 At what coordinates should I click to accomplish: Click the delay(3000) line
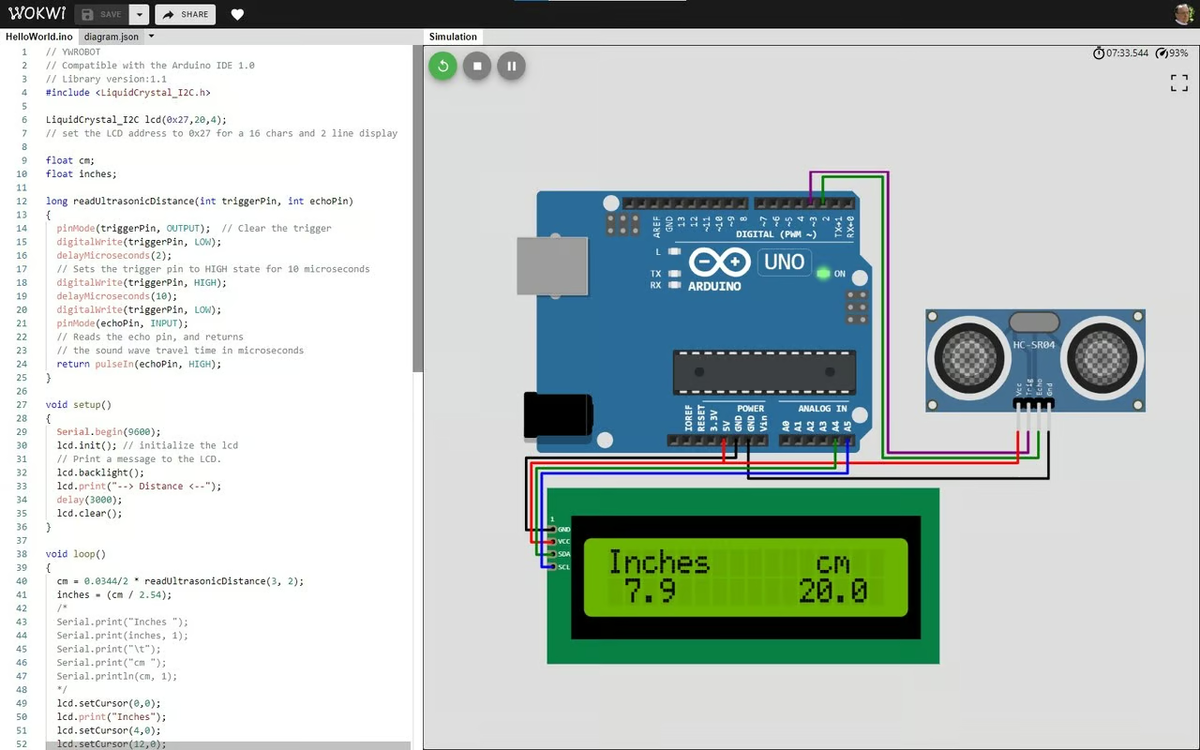coord(89,500)
